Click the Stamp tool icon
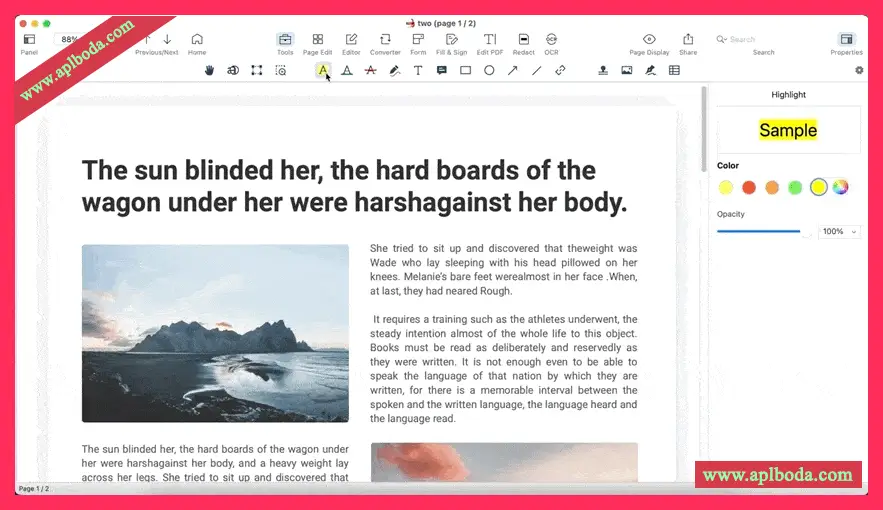 click(x=603, y=70)
